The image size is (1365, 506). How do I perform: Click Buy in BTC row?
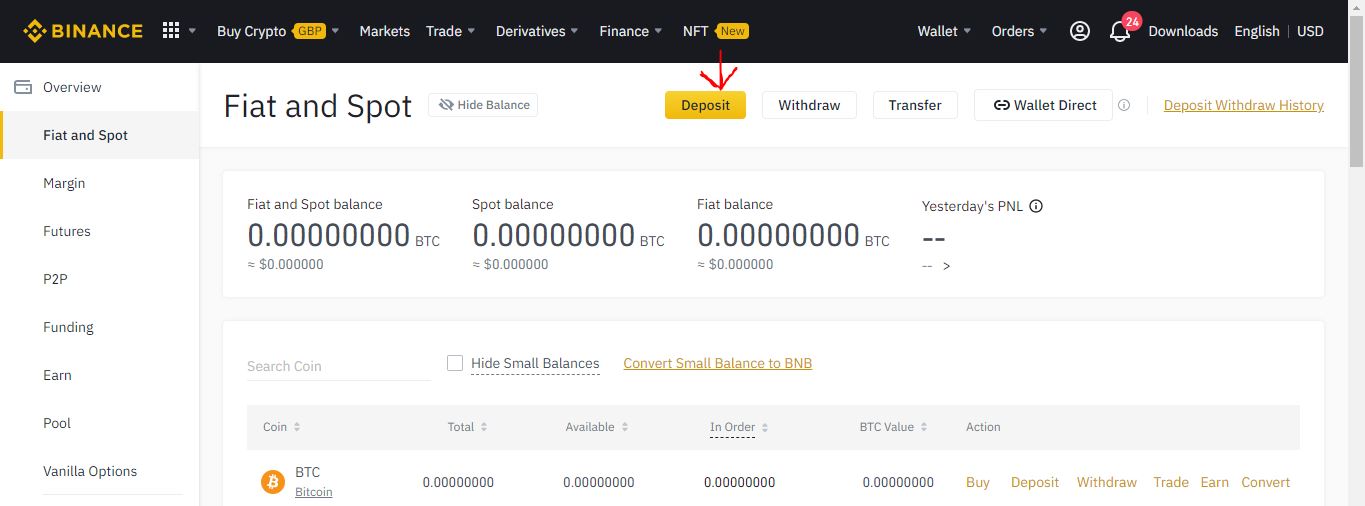click(978, 482)
